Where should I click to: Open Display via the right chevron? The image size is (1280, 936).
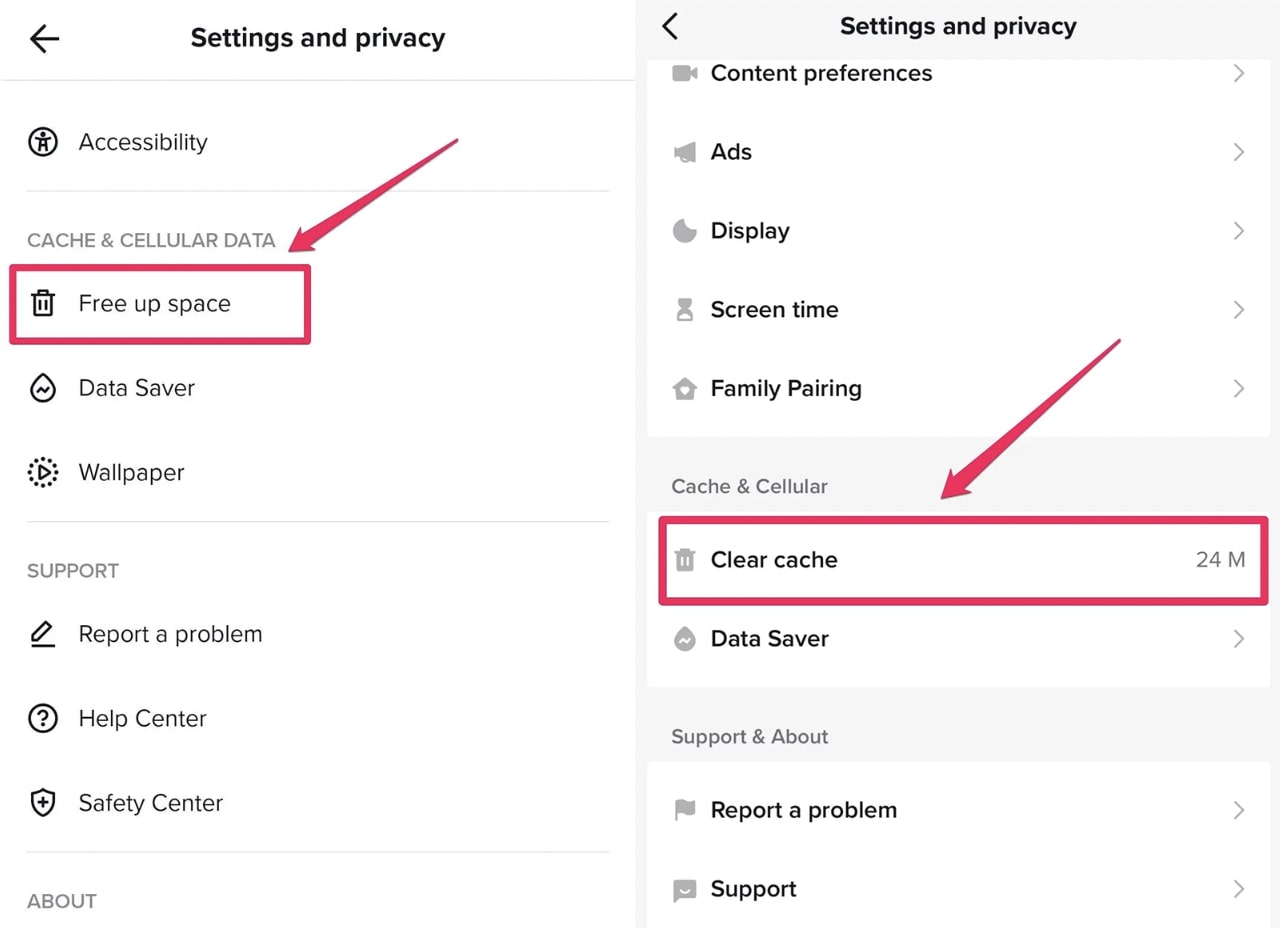[x=1238, y=231]
